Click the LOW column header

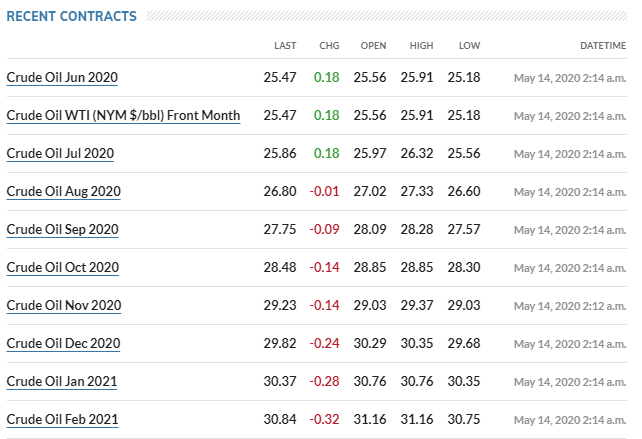469,45
